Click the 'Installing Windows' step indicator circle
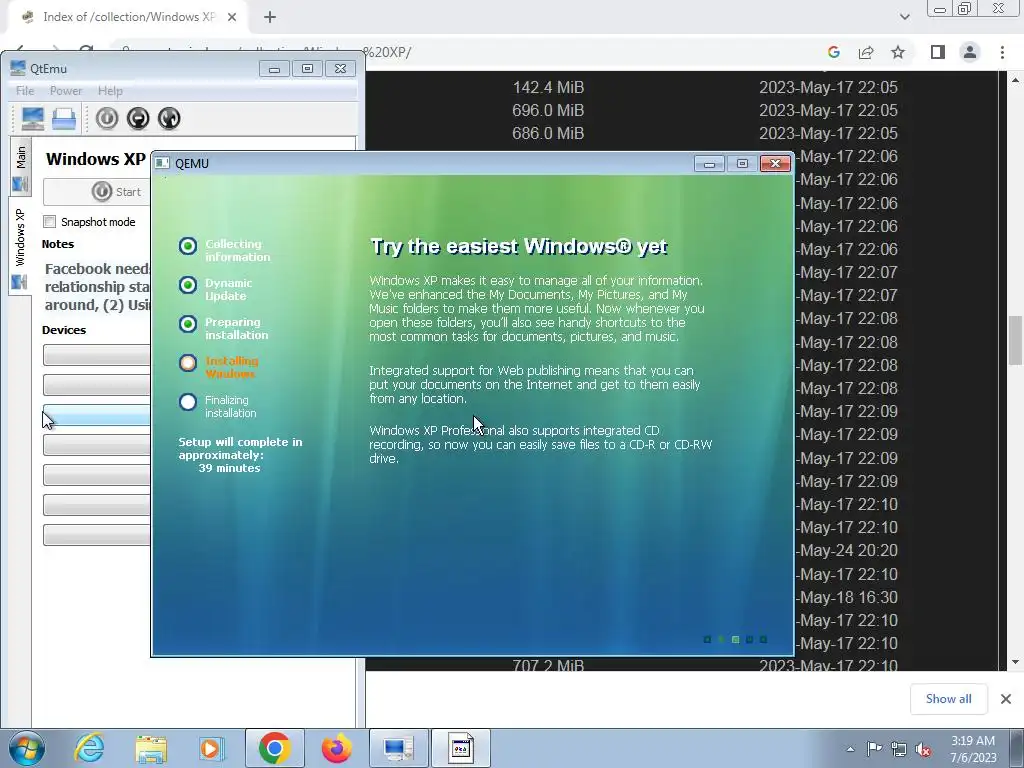Screen dimensions: 1024x768 [x=187, y=363]
